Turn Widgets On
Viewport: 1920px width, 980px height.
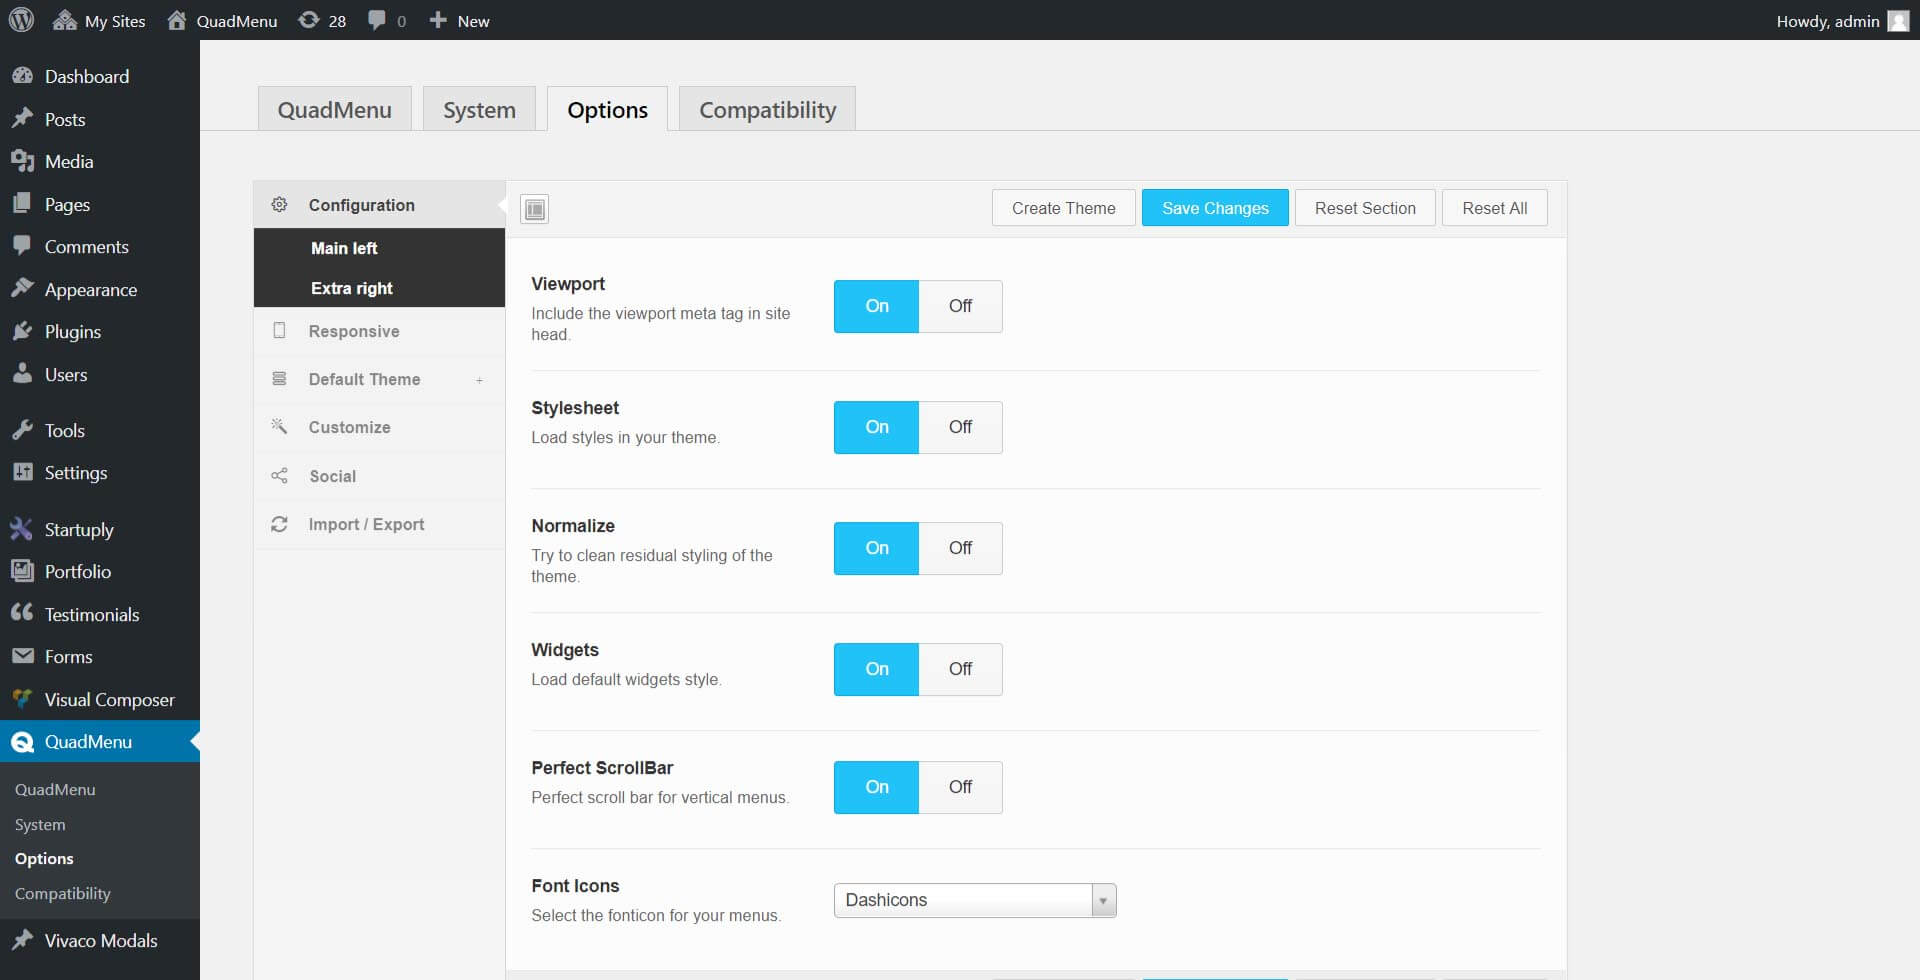click(x=876, y=669)
